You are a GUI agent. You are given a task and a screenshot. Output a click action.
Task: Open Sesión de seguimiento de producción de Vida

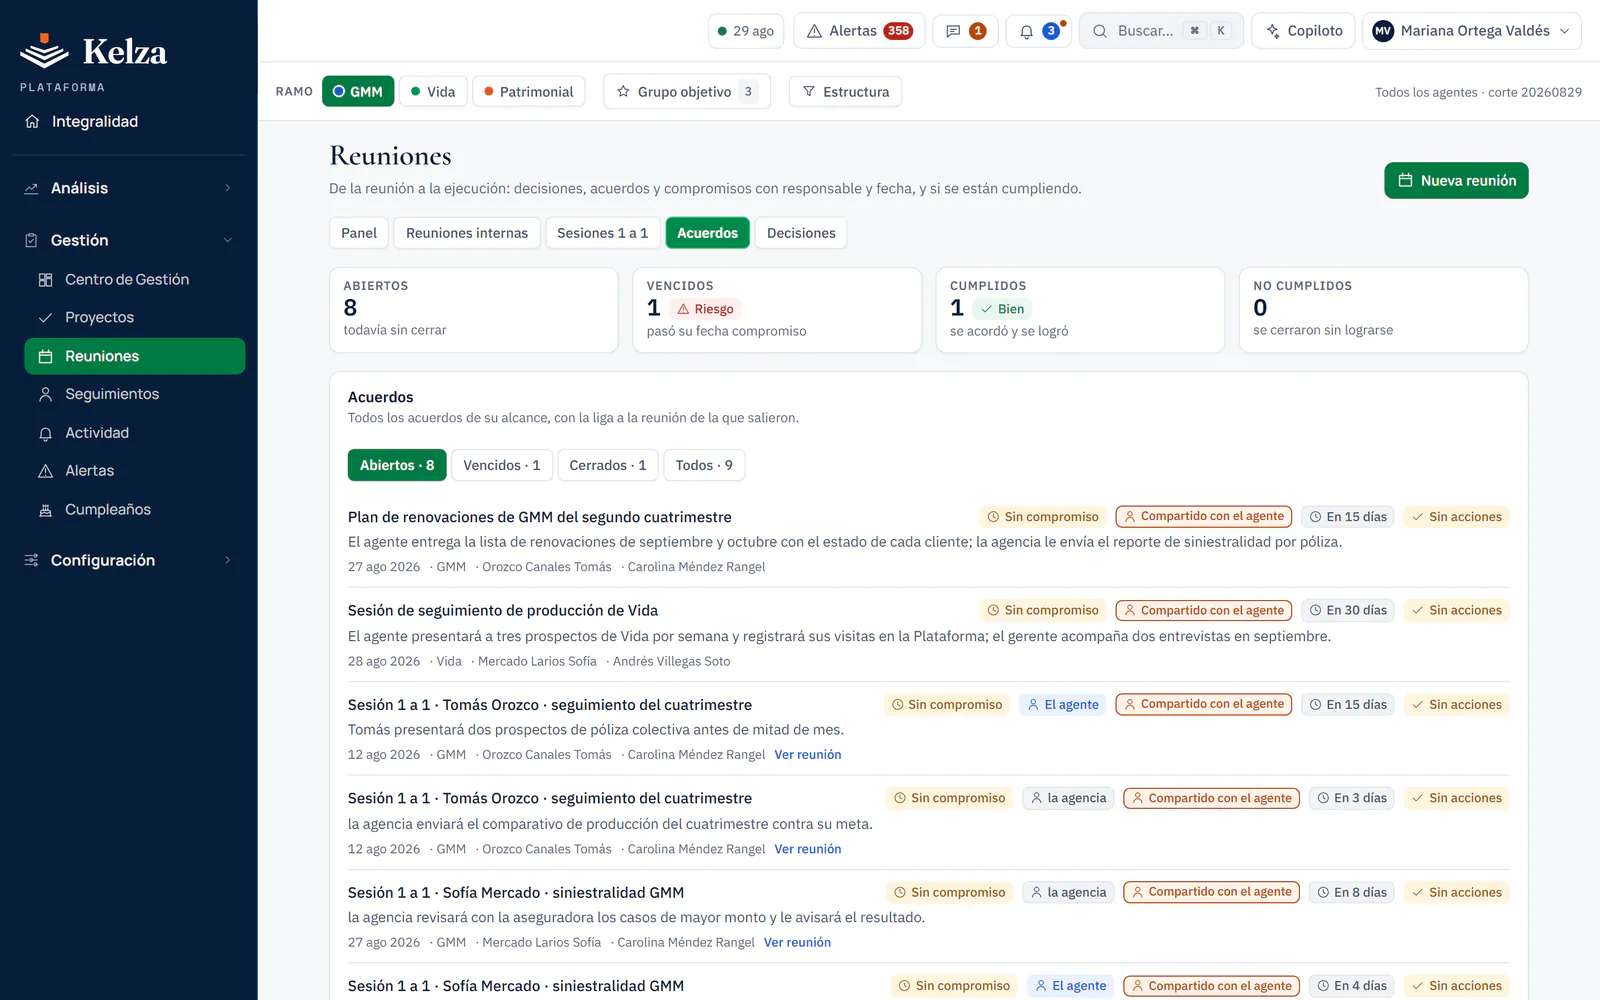click(x=503, y=611)
